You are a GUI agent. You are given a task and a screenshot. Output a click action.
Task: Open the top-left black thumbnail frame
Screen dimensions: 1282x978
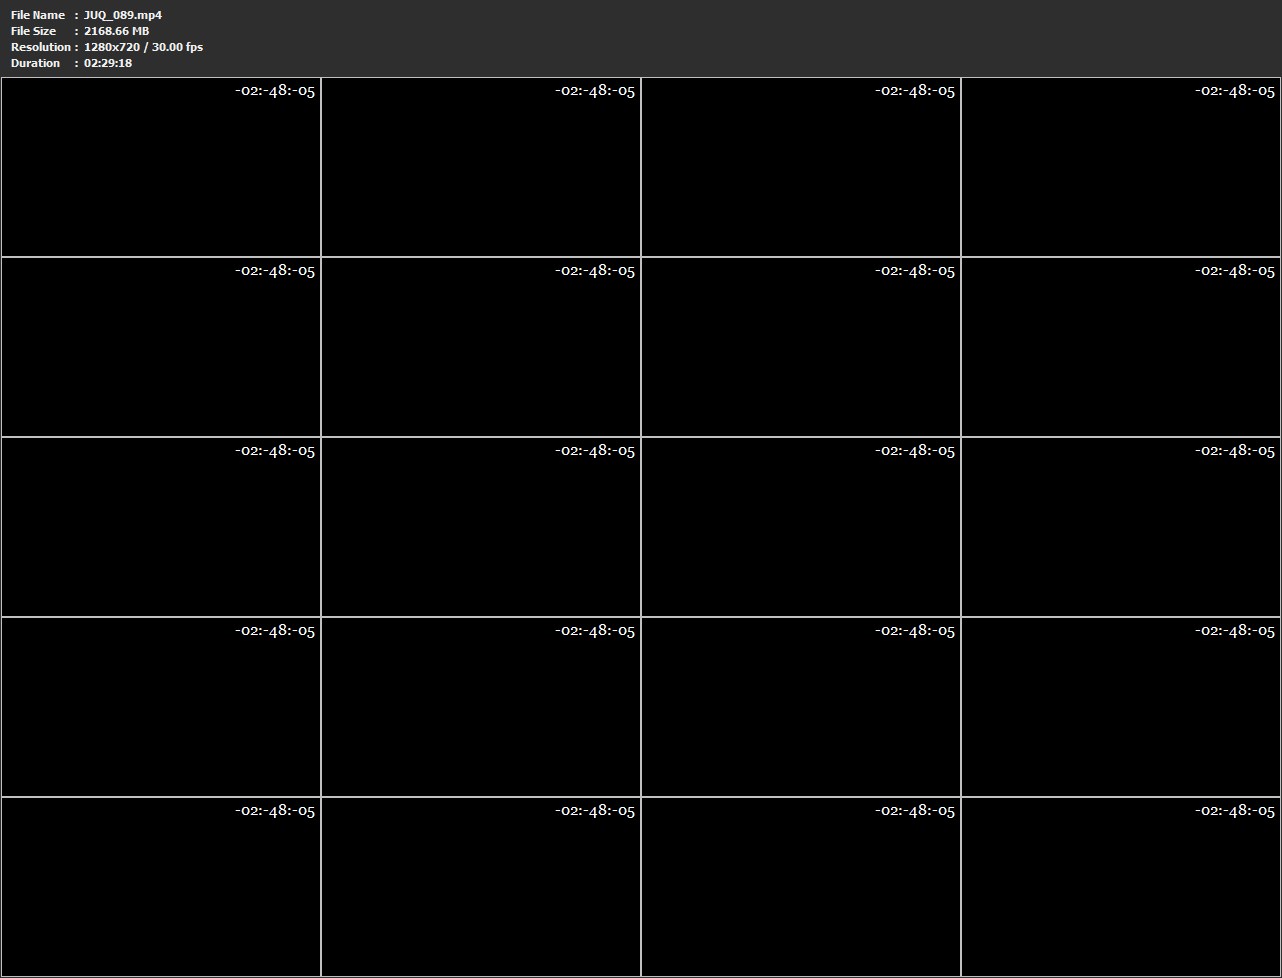click(161, 167)
